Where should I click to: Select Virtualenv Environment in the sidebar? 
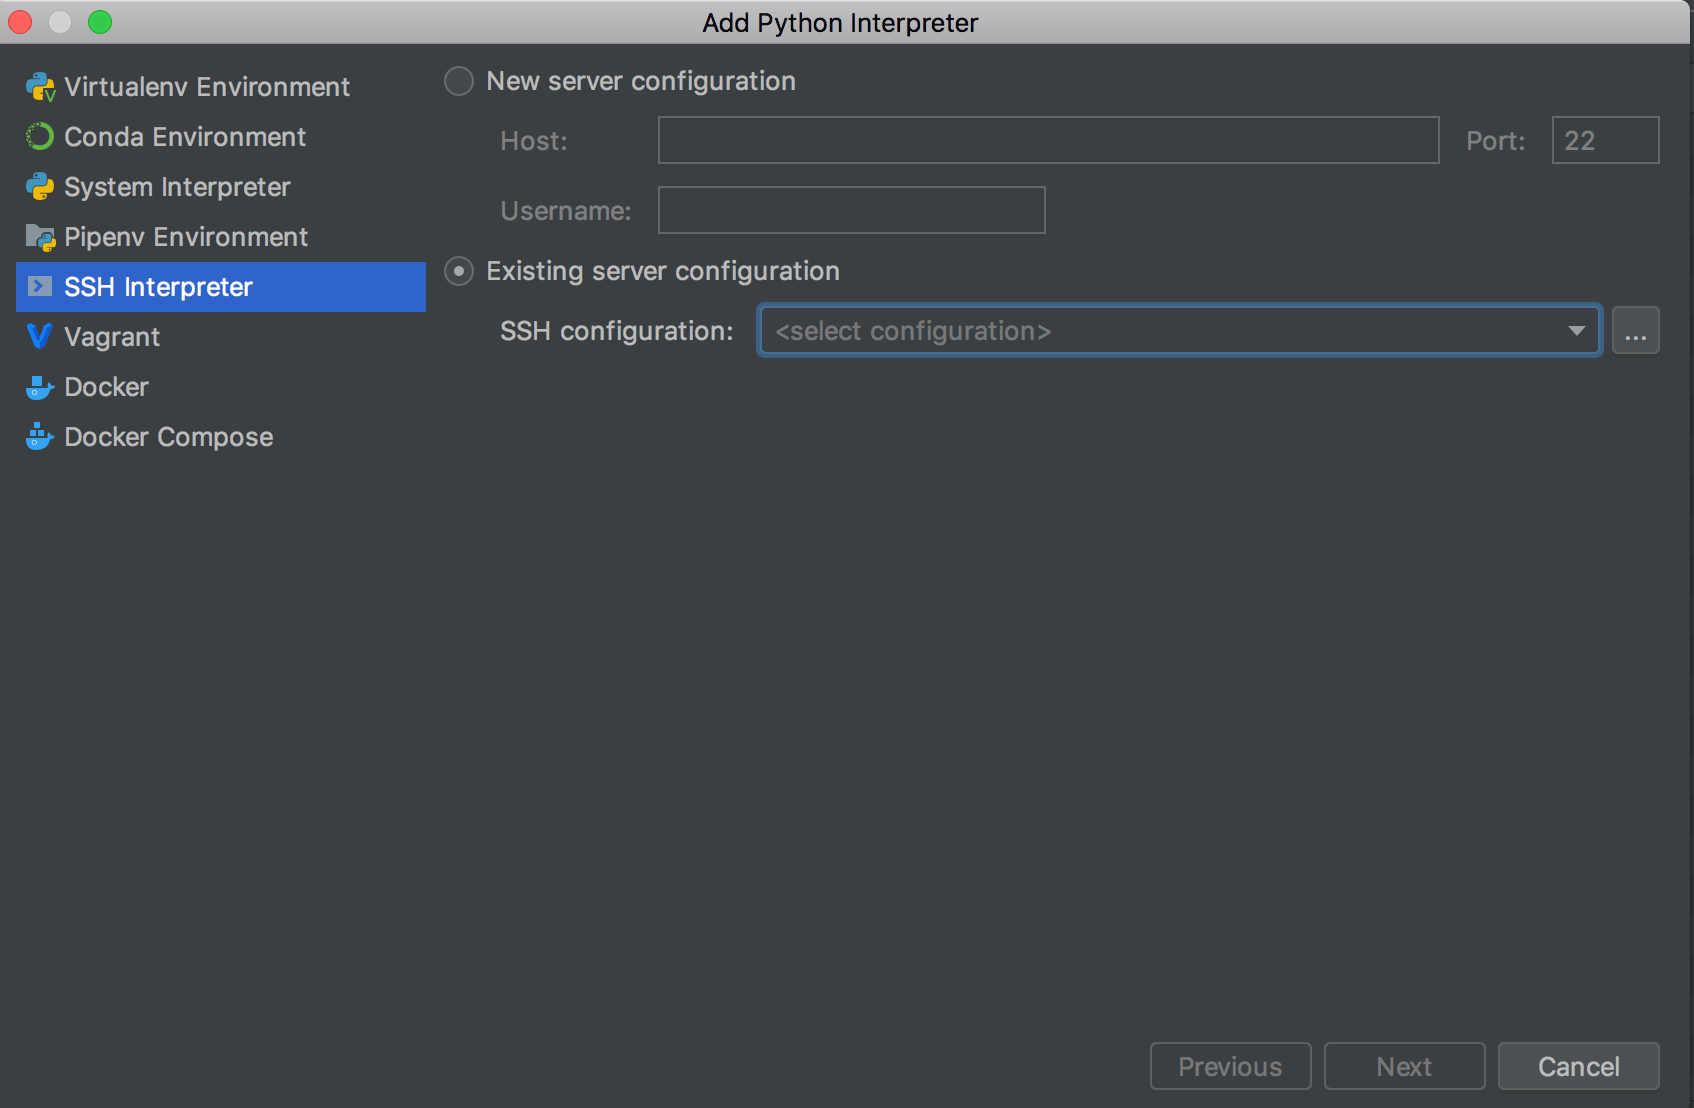[221, 87]
